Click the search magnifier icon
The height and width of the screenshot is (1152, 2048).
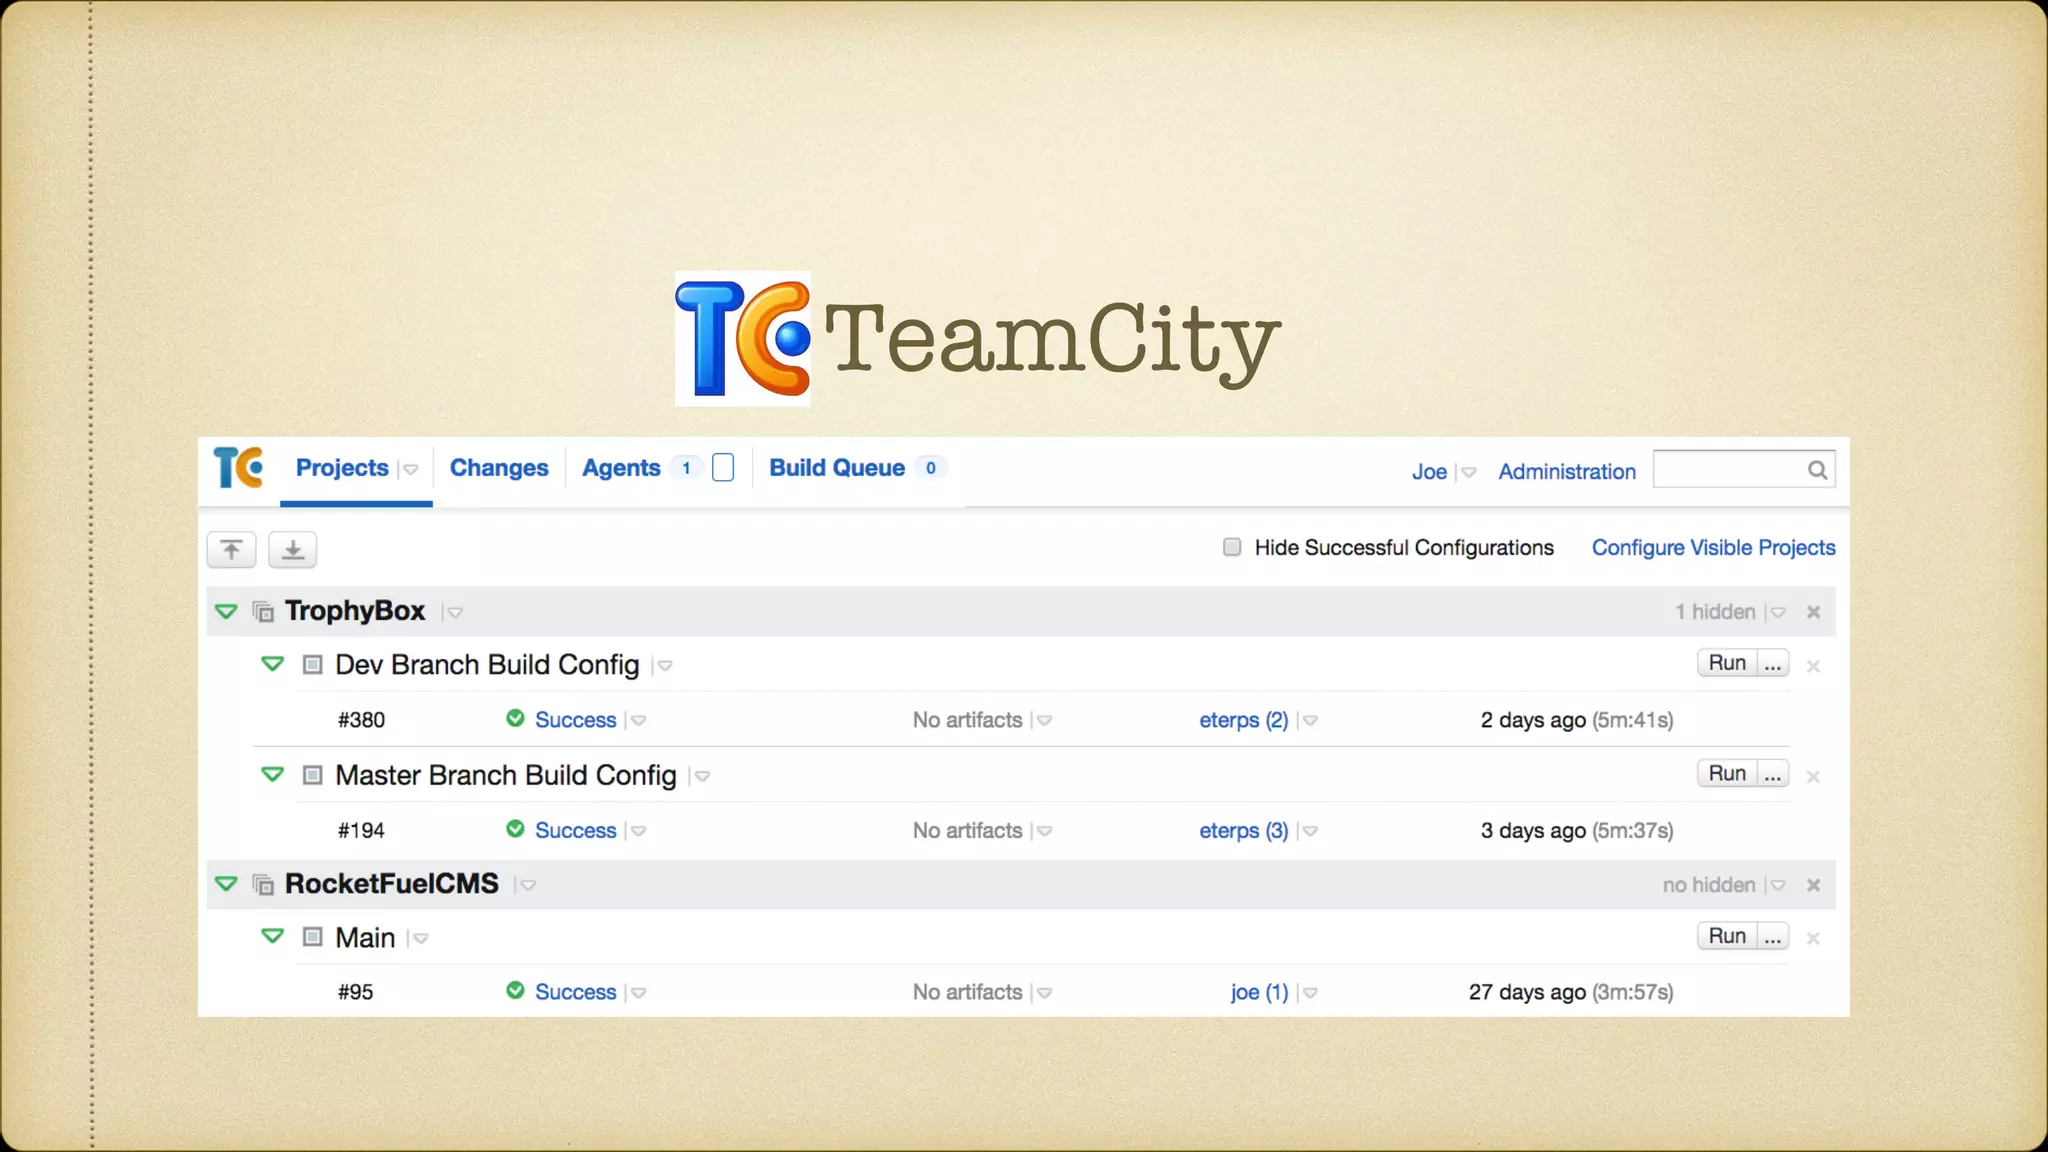[x=1817, y=470]
